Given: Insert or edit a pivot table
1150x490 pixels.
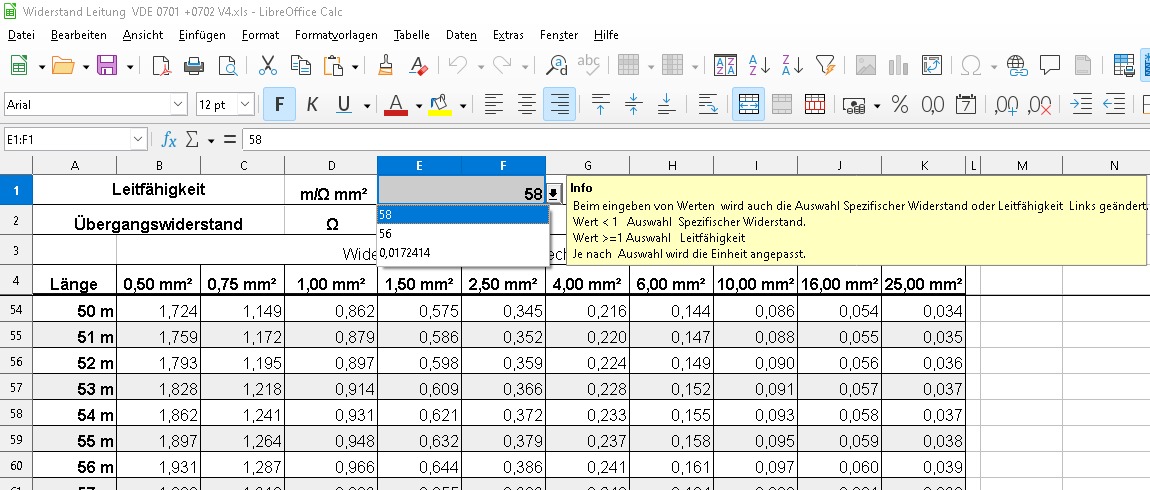Looking at the screenshot, I should click(931, 66).
